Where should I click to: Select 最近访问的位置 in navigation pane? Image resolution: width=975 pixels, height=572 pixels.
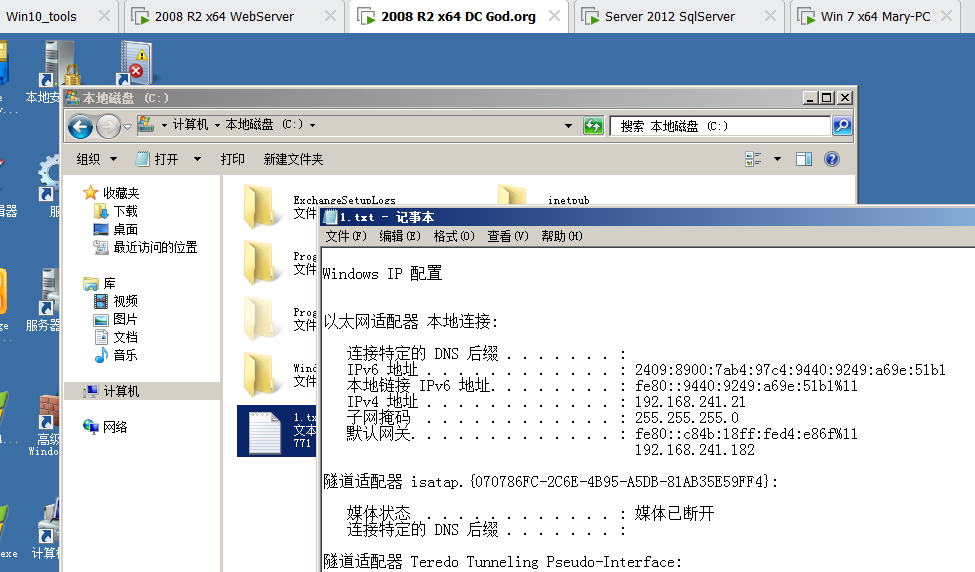tap(155, 247)
